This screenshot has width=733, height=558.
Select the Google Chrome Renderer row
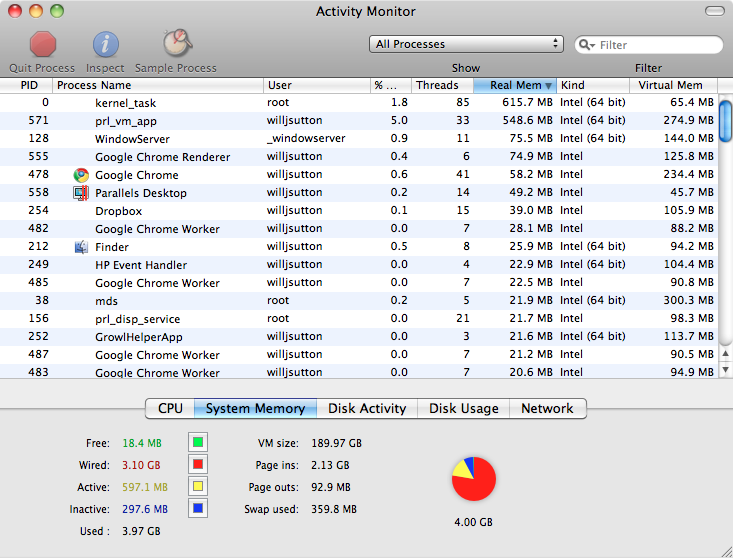pyautogui.click(x=359, y=157)
